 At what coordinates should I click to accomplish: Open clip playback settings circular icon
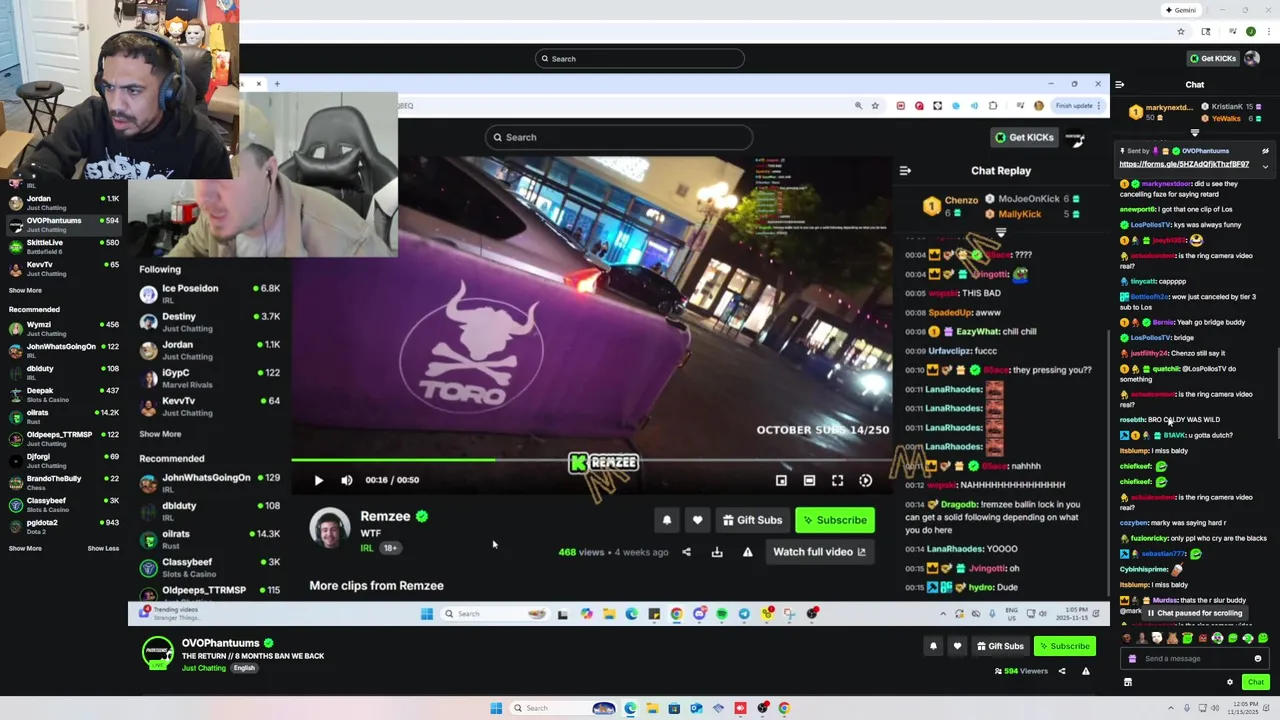pos(865,480)
